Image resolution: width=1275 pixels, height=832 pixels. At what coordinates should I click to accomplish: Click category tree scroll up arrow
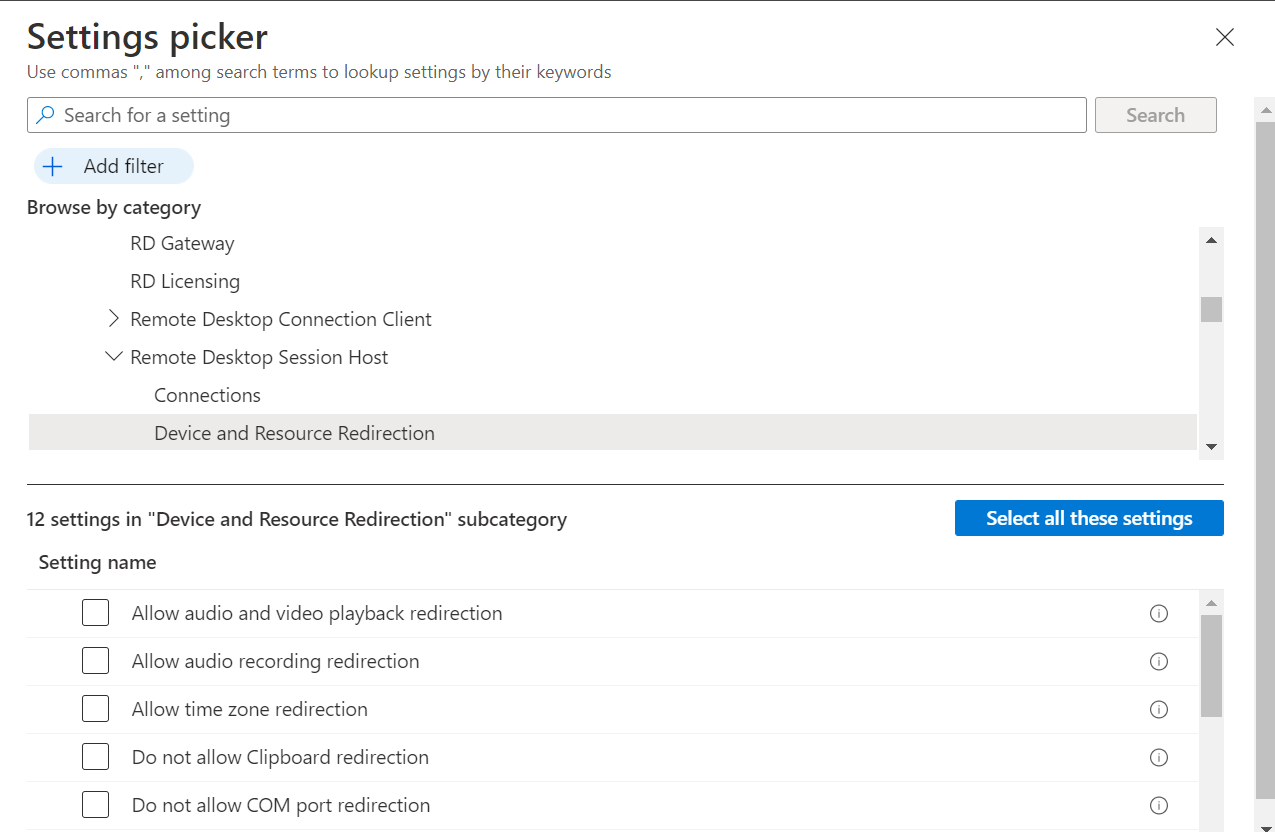click(1211, 240)
